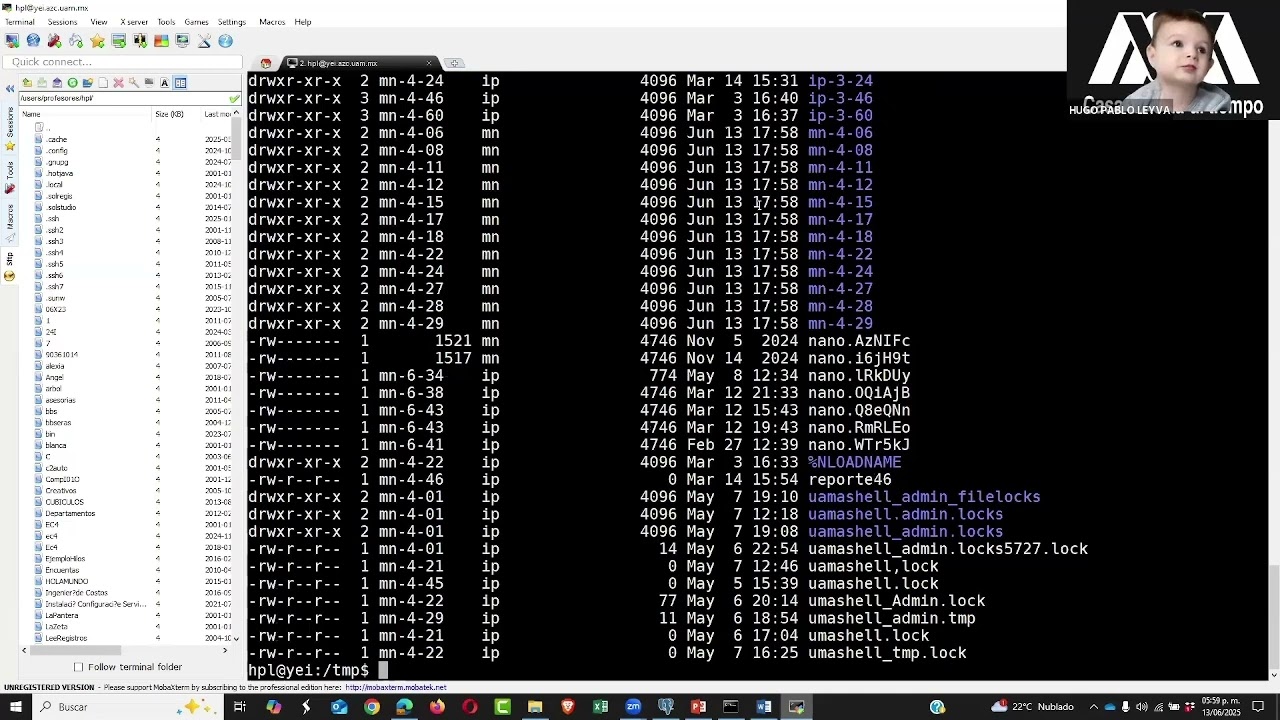This screenshot has width=1280, height=720.
Task: Click the SFTP list scroll-up arrow
Action: [x=236, y=114]
